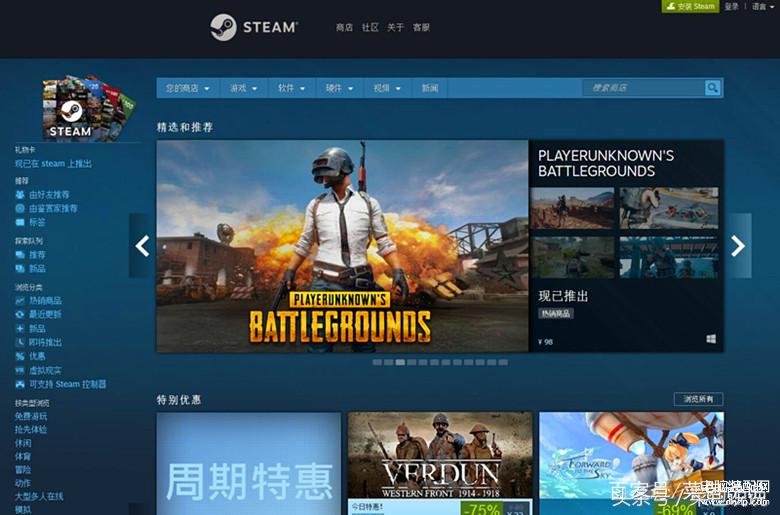This screenshot has width=780, height=515.
Task: Click 探索队列 推荐 queue icon
Action: tap(20, 255)
